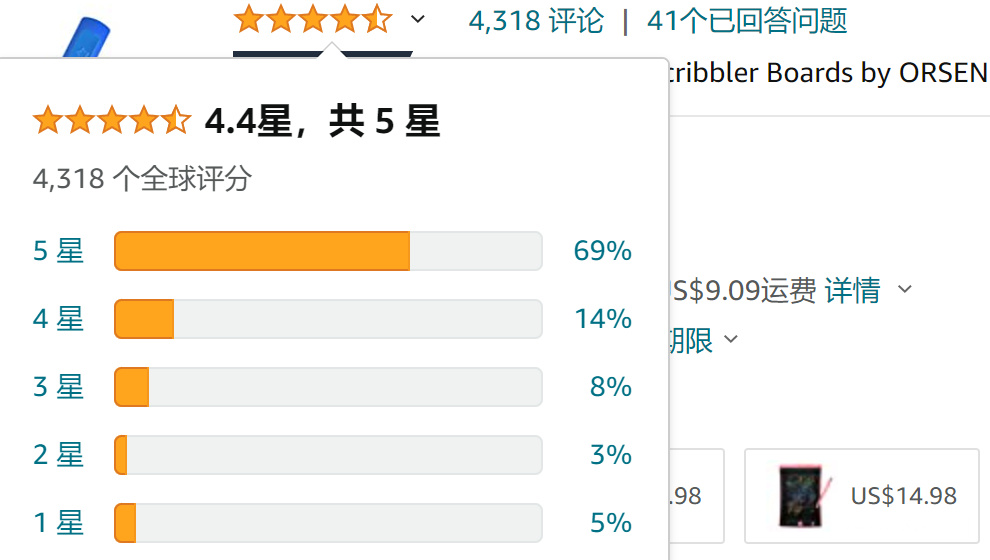
Task: Filter reviews by 1 星 label
Action: point(58,523)
